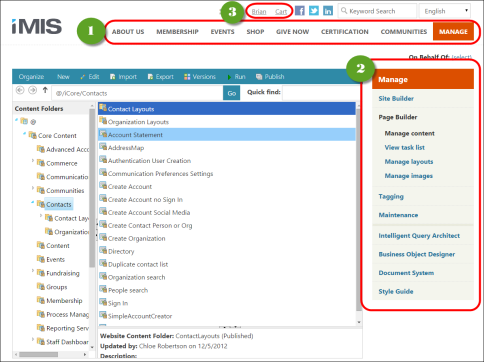This screenshot has width=484, height=362.
Task: Click the folder path address field
Action: coord(137,93)
